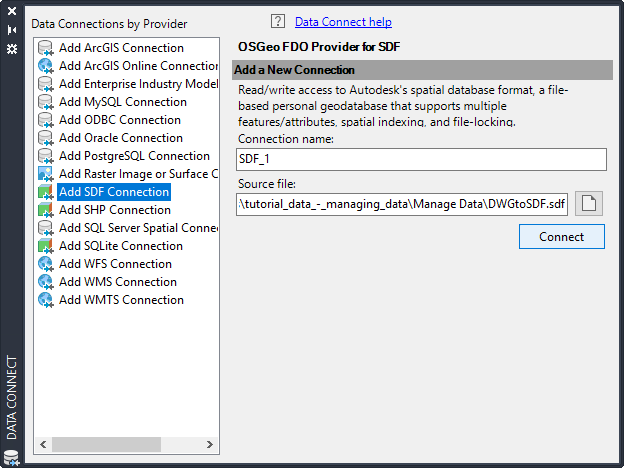Open the Data Connect help link

pos(343,22)
